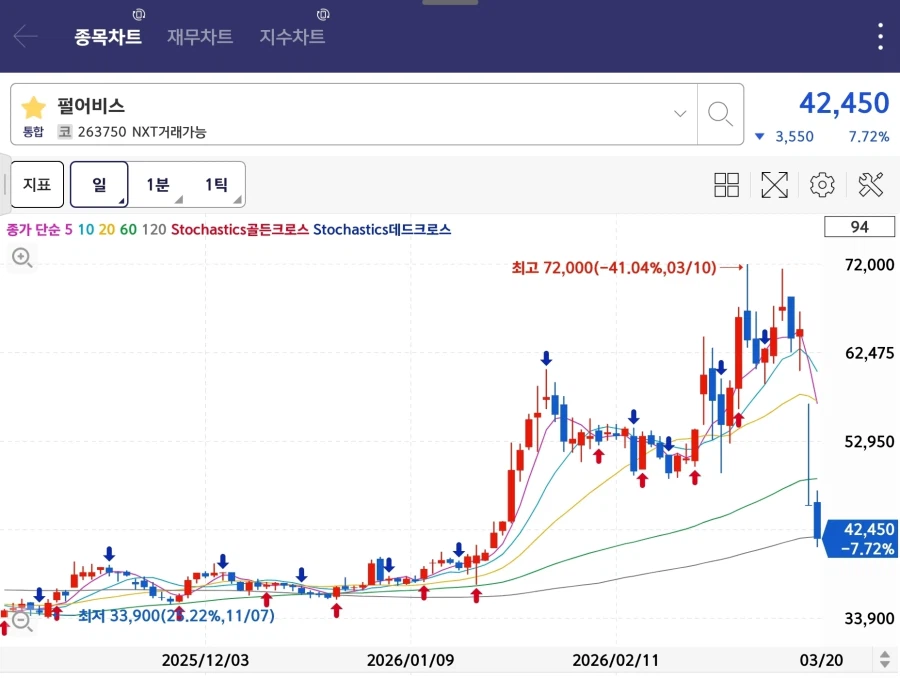Open chart settings gear icon
This screenshot has width=900, height=678.
(822, 184)
